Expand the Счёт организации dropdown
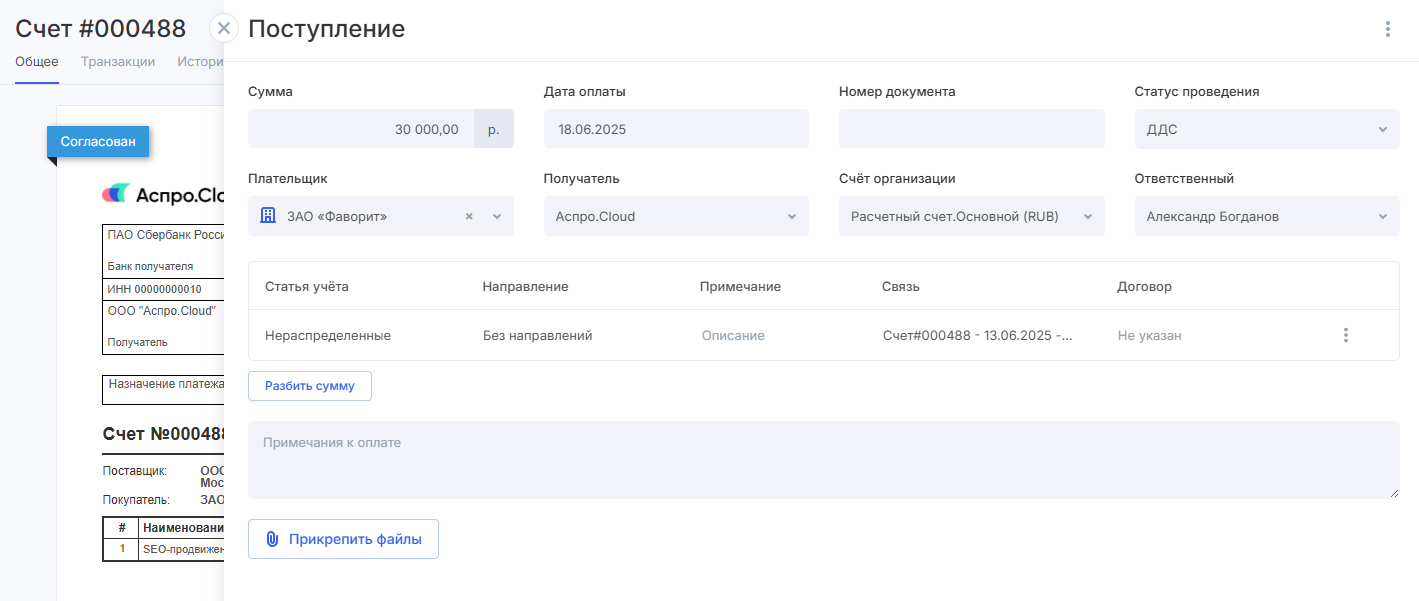The width and height of the screenshot is (1419, 601). [x=1087, y=216]
